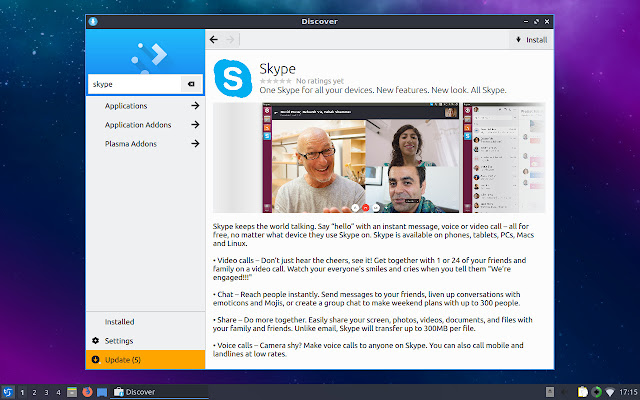This screenshot has height=400, width=640.
Task: Open the Skype contacts list screenshot
Action: click(x=504, y=158)
